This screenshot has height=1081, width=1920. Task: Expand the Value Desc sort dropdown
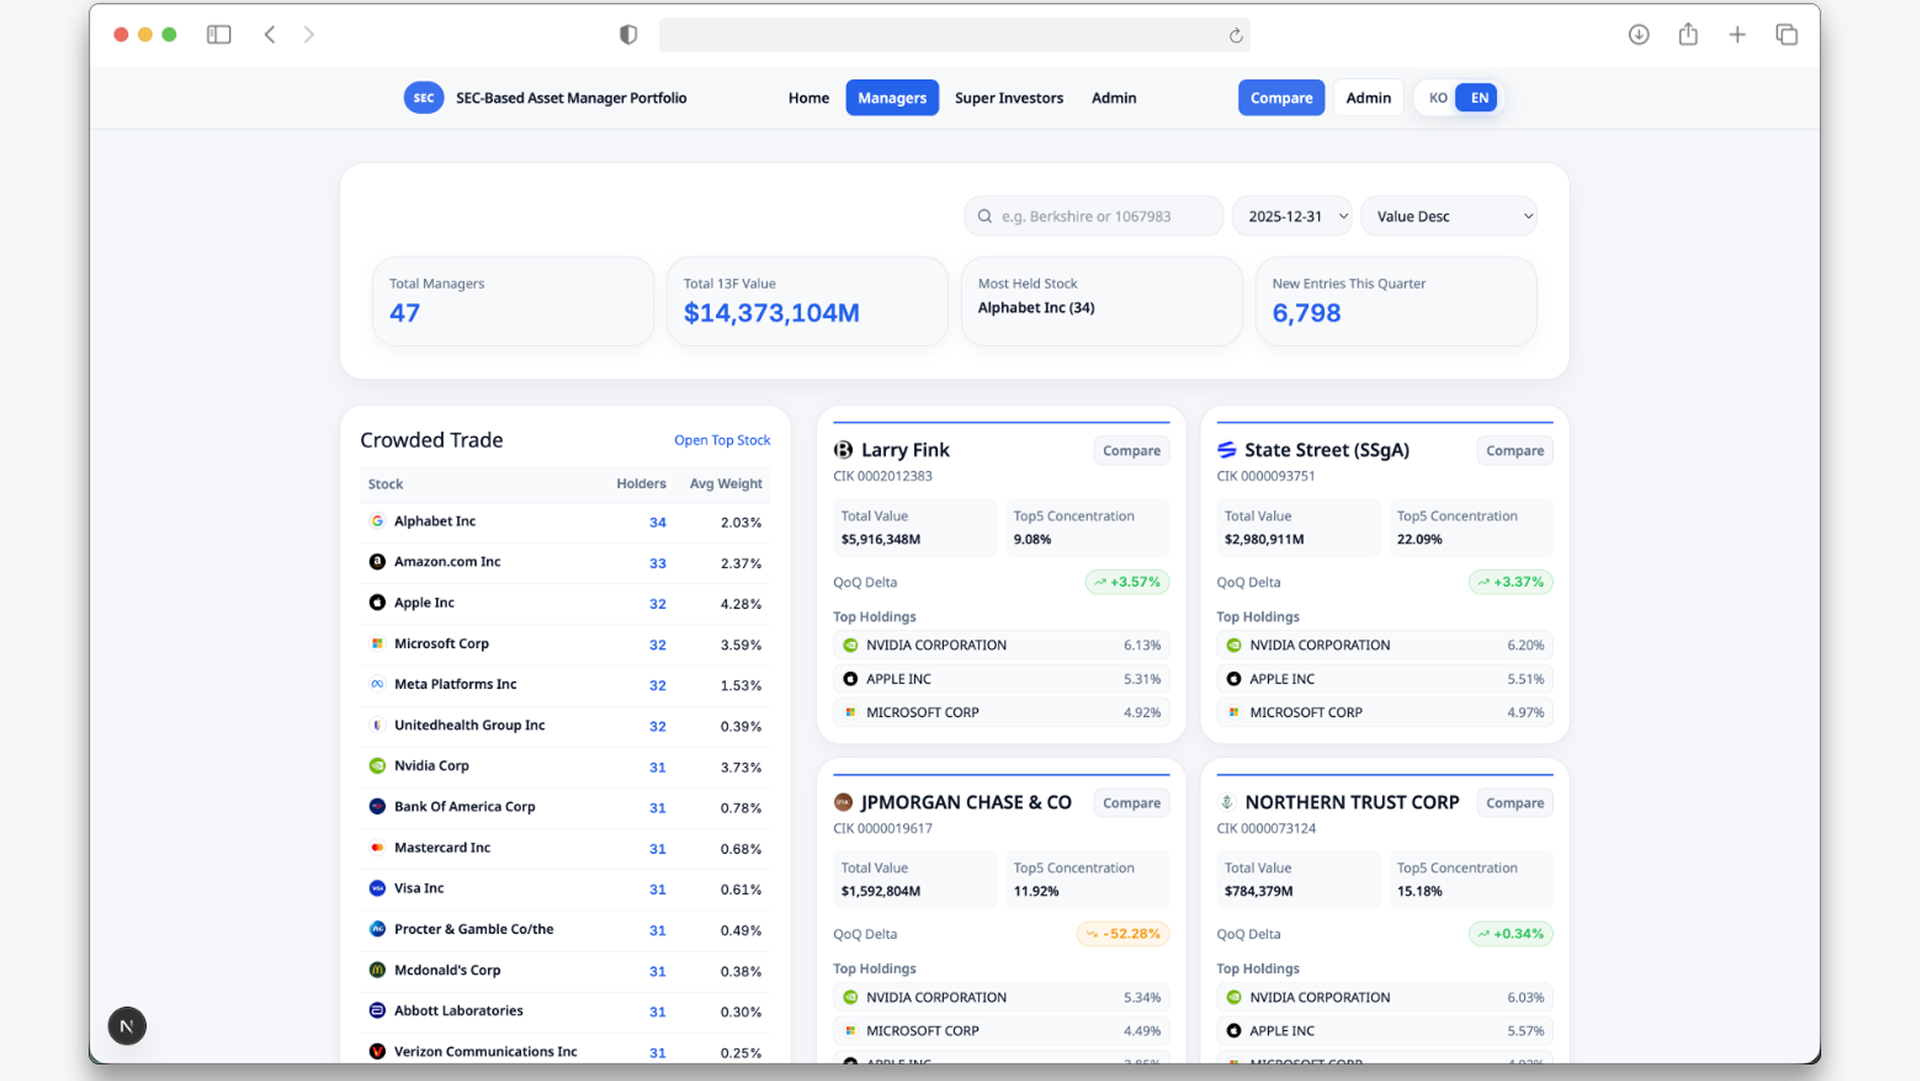(1448, 216)
